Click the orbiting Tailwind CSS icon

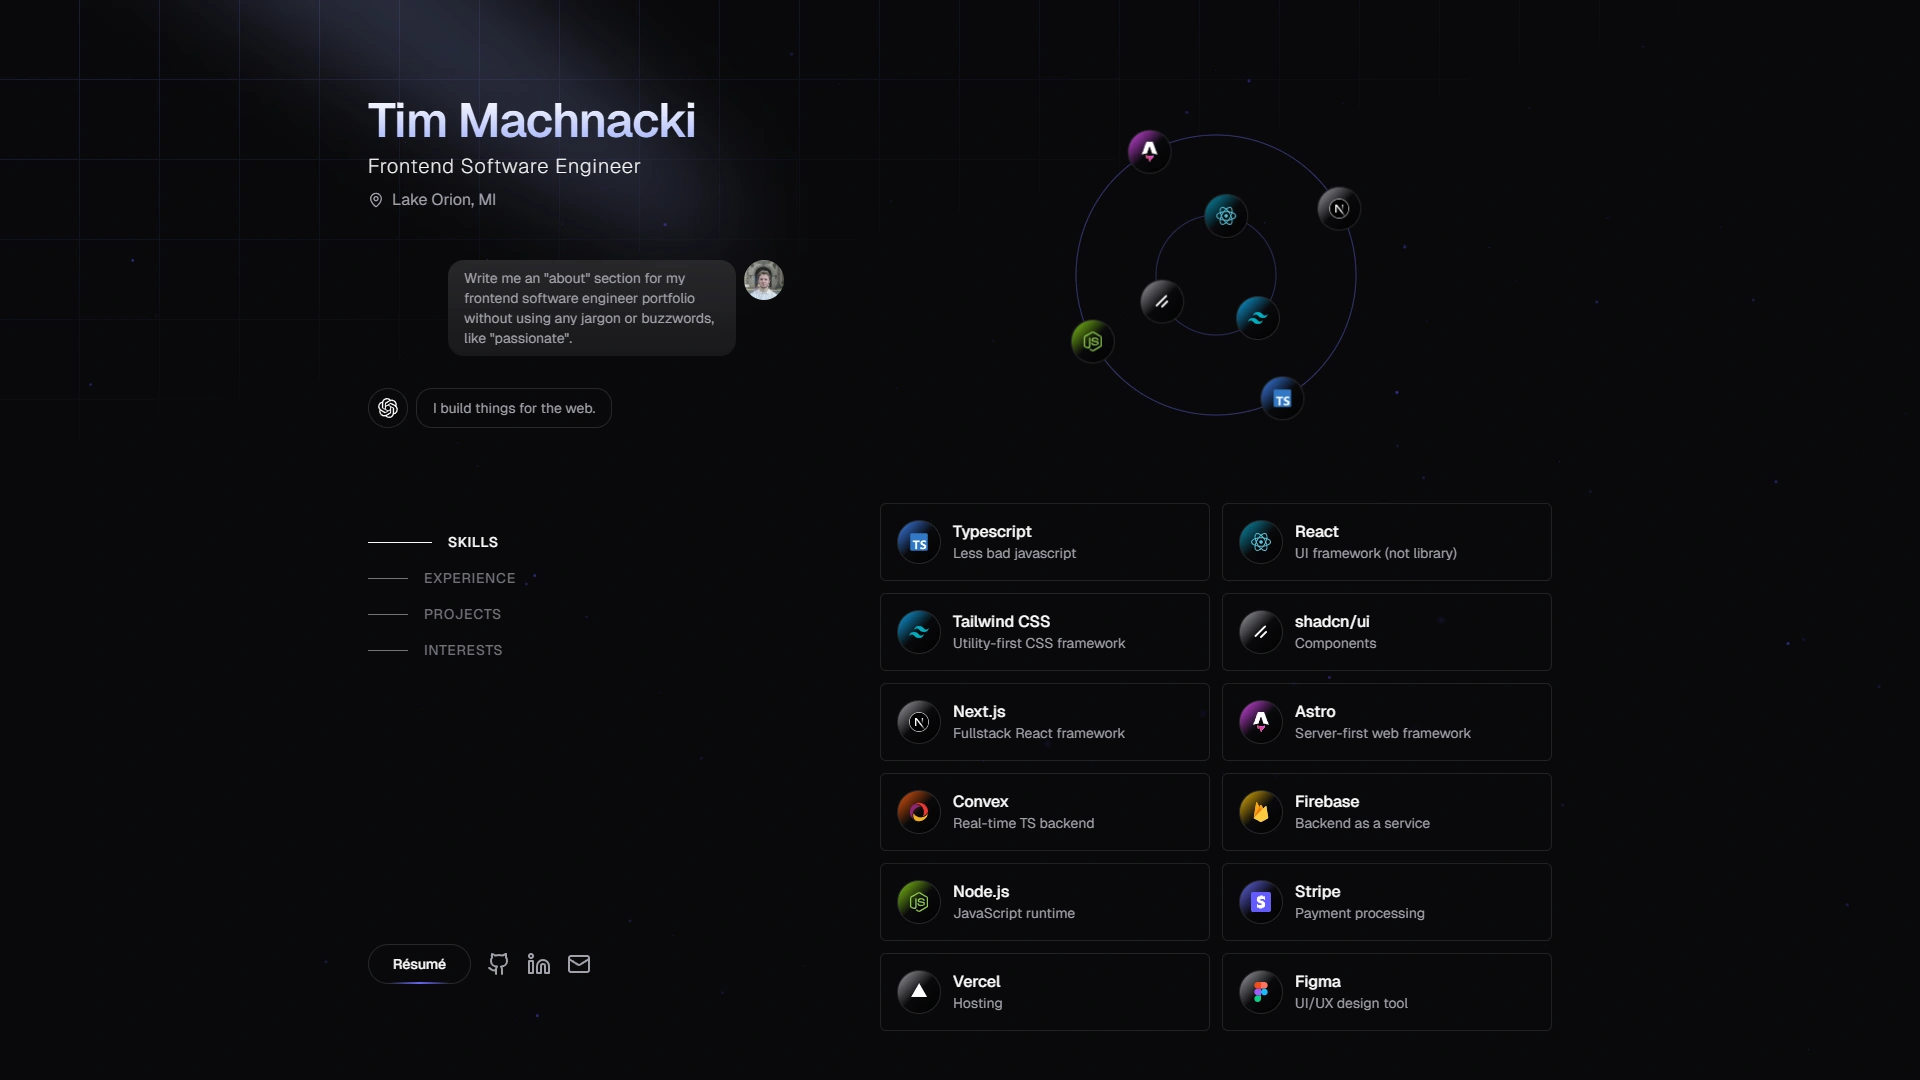coord(1257,317)
